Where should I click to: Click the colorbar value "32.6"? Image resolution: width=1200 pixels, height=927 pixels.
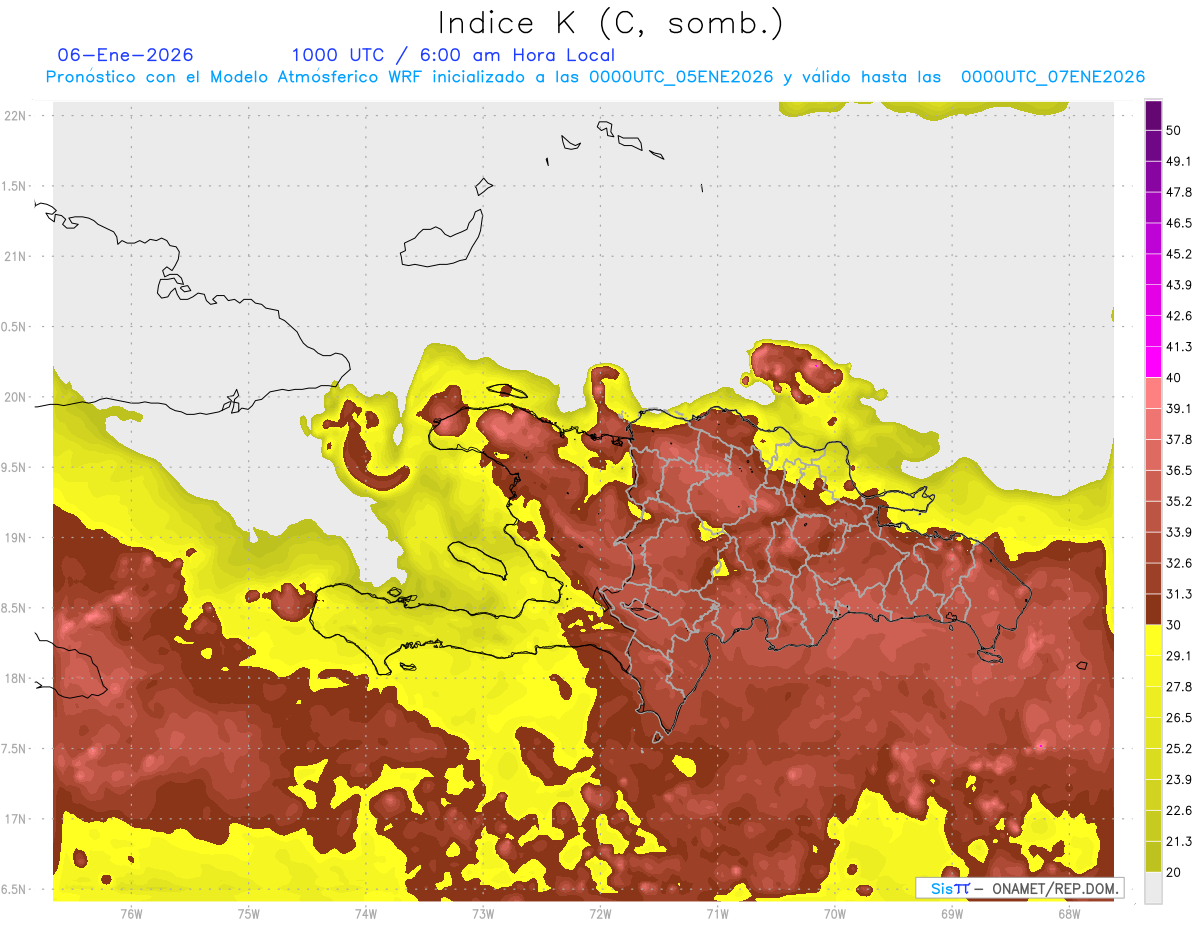point(1180,563)
